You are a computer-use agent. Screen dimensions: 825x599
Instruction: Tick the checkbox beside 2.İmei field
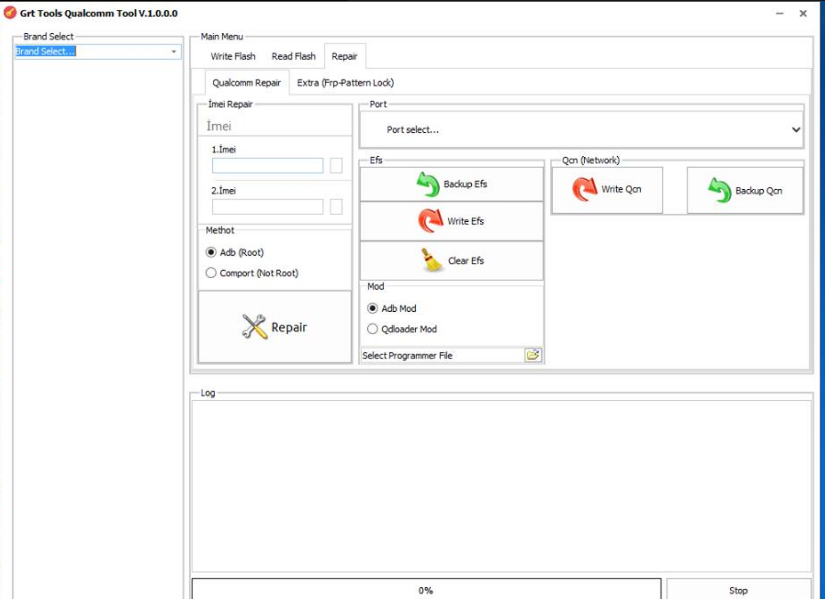[336, 206]
